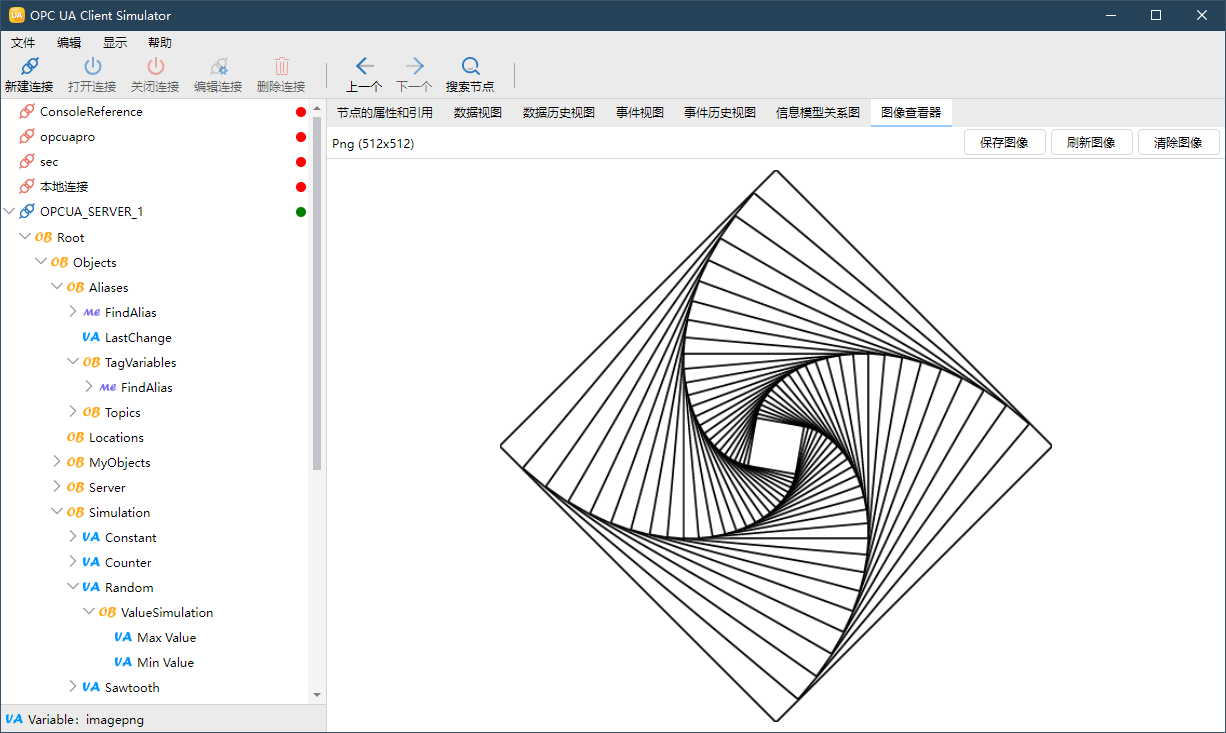Click the 刷新图像 (Refresh Image) button
Image resolution: width=1226 pixels, height=733 pixels.
point(1090,143)
